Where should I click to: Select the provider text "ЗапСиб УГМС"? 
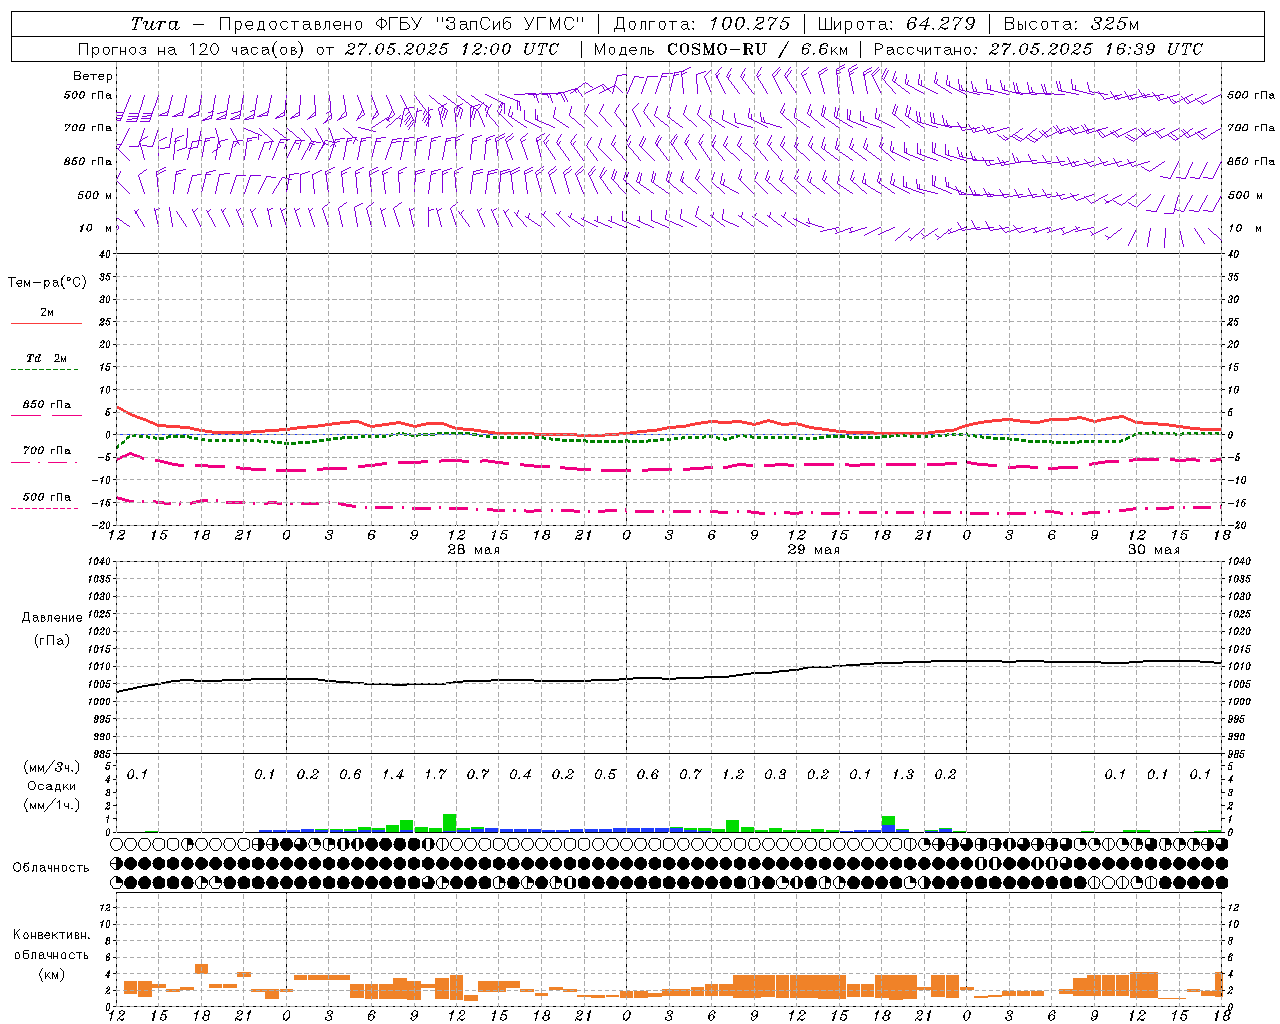[510, 24]
